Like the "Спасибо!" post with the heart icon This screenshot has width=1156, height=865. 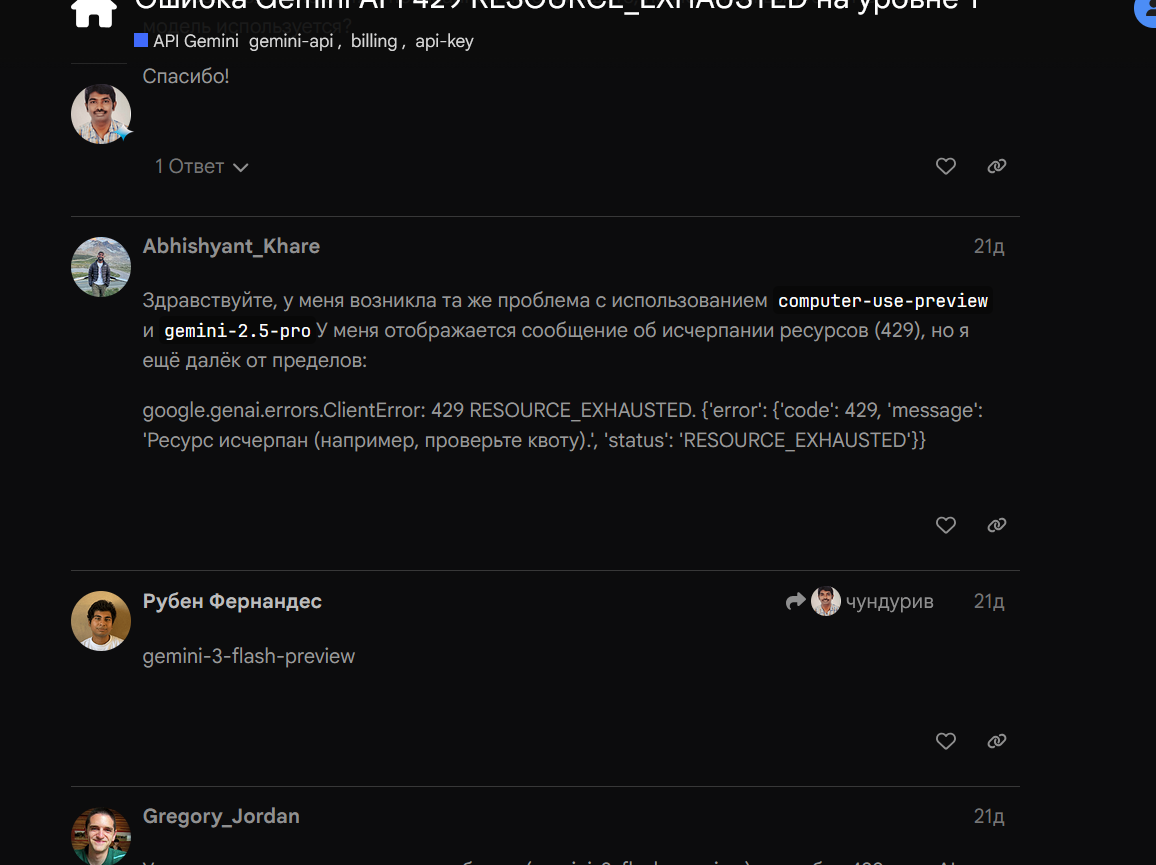click(945, 166)
